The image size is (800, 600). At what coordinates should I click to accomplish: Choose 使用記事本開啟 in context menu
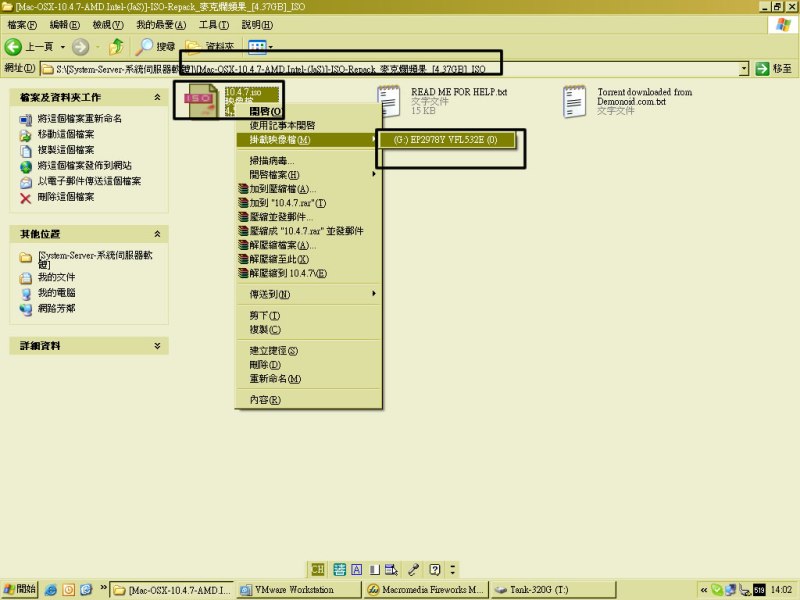(x=309, y=126)
